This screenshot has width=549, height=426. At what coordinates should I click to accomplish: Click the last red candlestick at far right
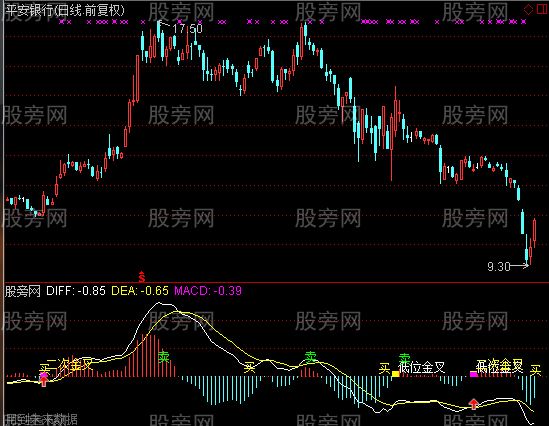point(534,233)
